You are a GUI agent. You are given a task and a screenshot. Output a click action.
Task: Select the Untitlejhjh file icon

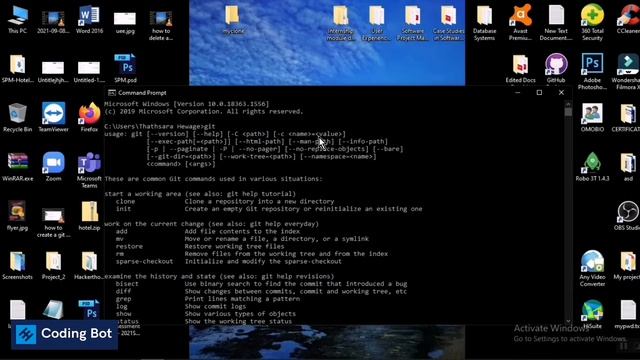pos(53,71)
